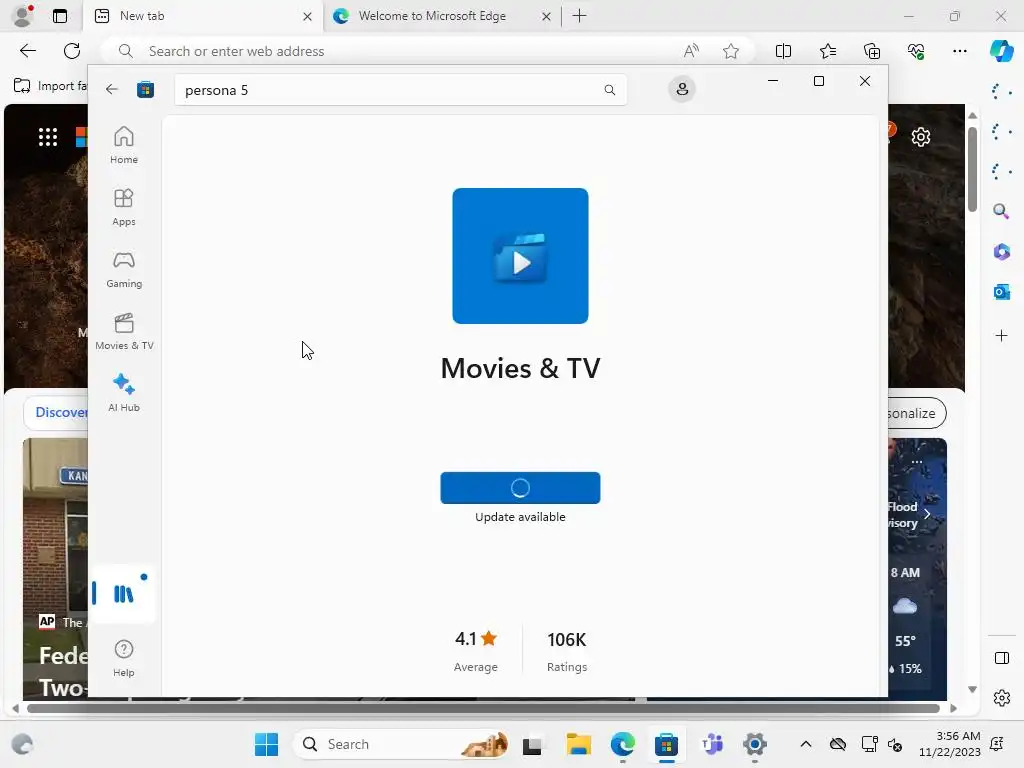
Task: Click taskbar Search box
Action: (402, 744)
